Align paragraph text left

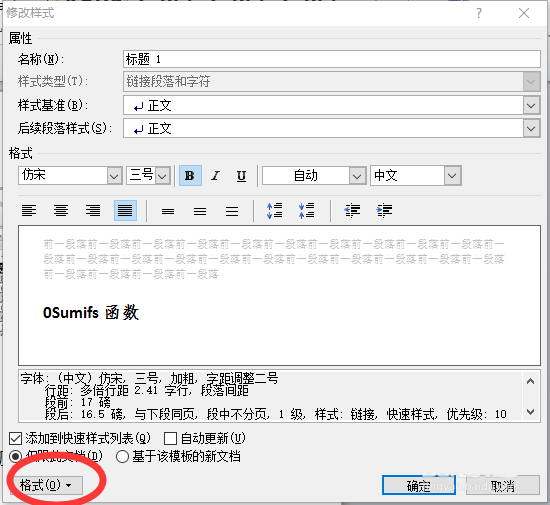coord(29,211)
